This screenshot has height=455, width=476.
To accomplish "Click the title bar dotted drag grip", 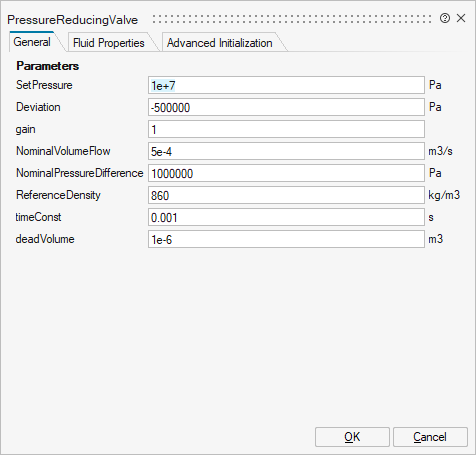I will pyautogui.click(x=292, y=19).
